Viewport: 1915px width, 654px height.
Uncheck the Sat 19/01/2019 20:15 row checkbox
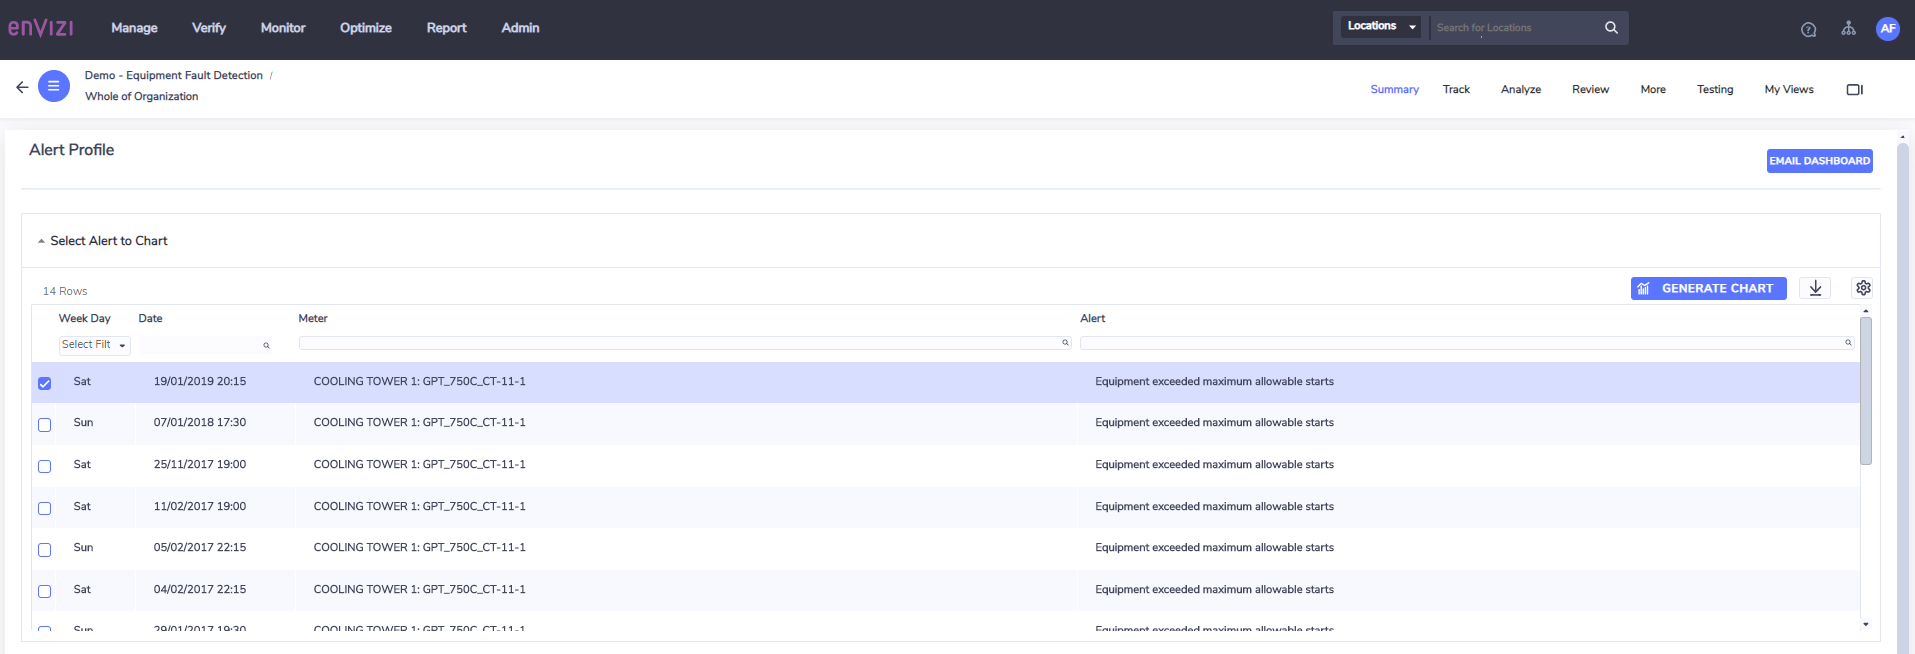(45, 383)
